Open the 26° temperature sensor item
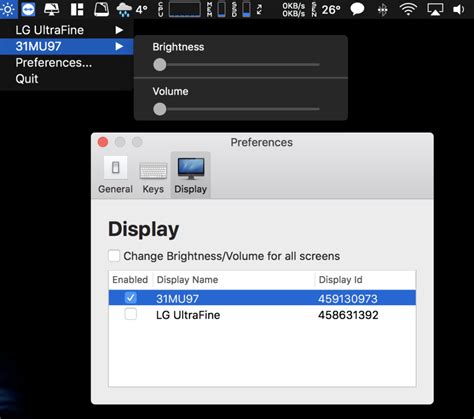The image size is (474, 419). click(331, 10)
